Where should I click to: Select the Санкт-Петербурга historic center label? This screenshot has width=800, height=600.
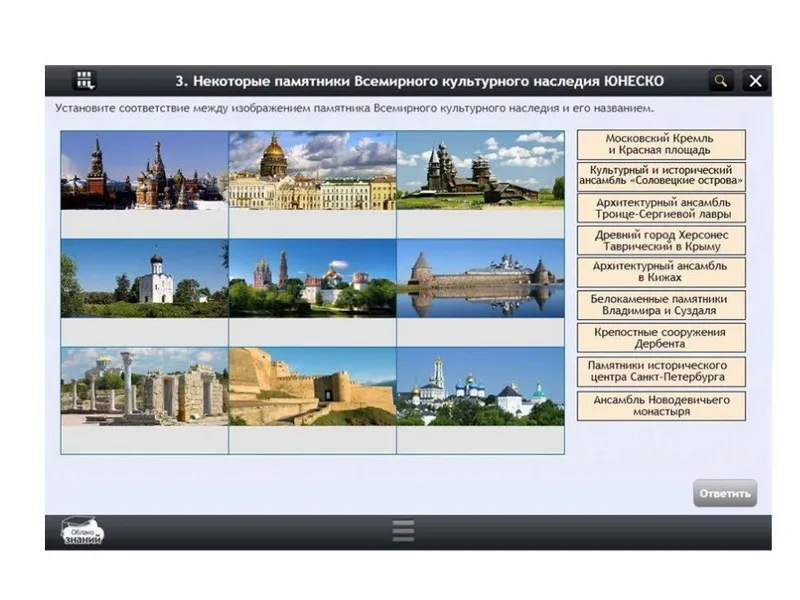pyautogui.click(x=660, y=371)
